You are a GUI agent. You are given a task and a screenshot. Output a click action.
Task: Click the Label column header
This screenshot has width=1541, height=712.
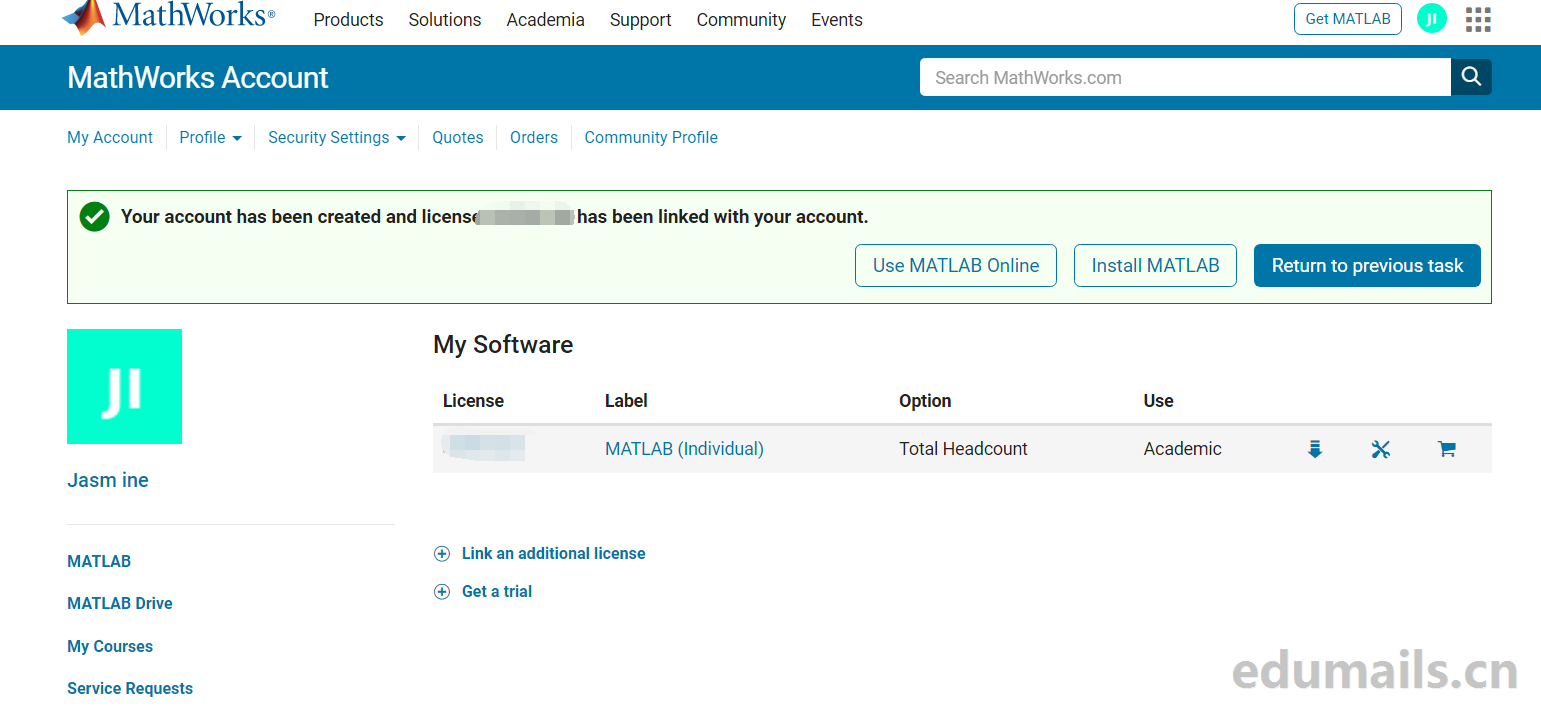pos(626,401)
